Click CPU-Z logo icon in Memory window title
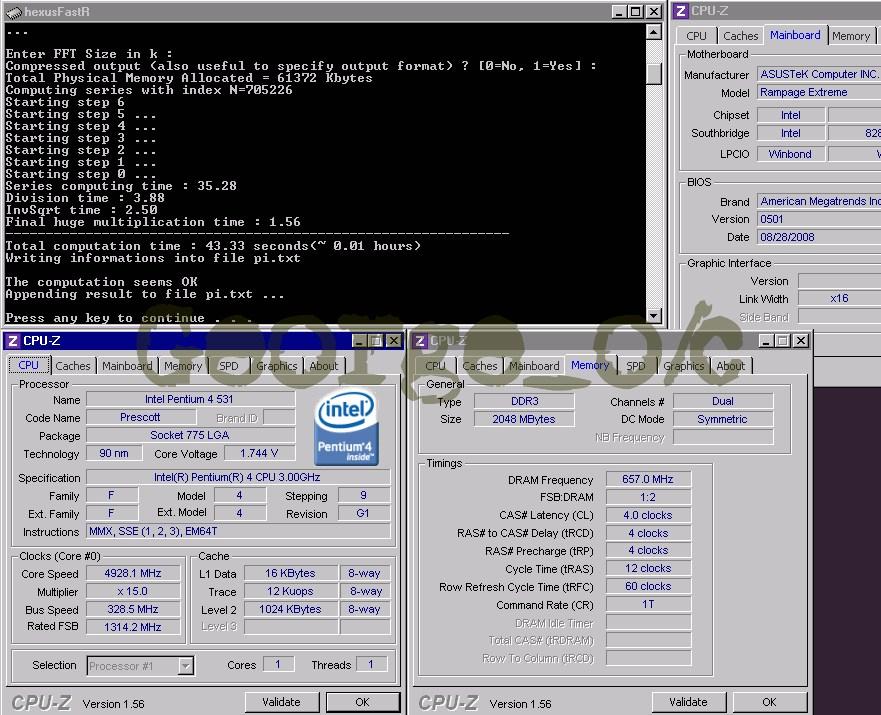Screen dimensions: 881x715 pyautogui.click(x=420, y=341)
